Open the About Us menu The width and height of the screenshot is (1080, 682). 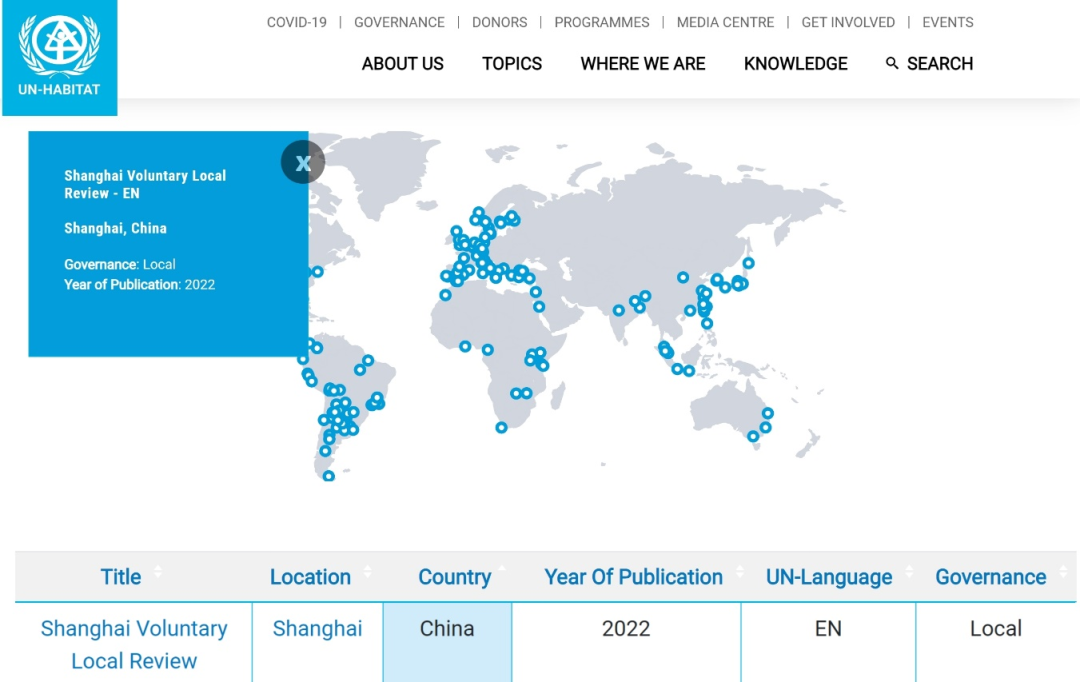(x=403, y=64)
